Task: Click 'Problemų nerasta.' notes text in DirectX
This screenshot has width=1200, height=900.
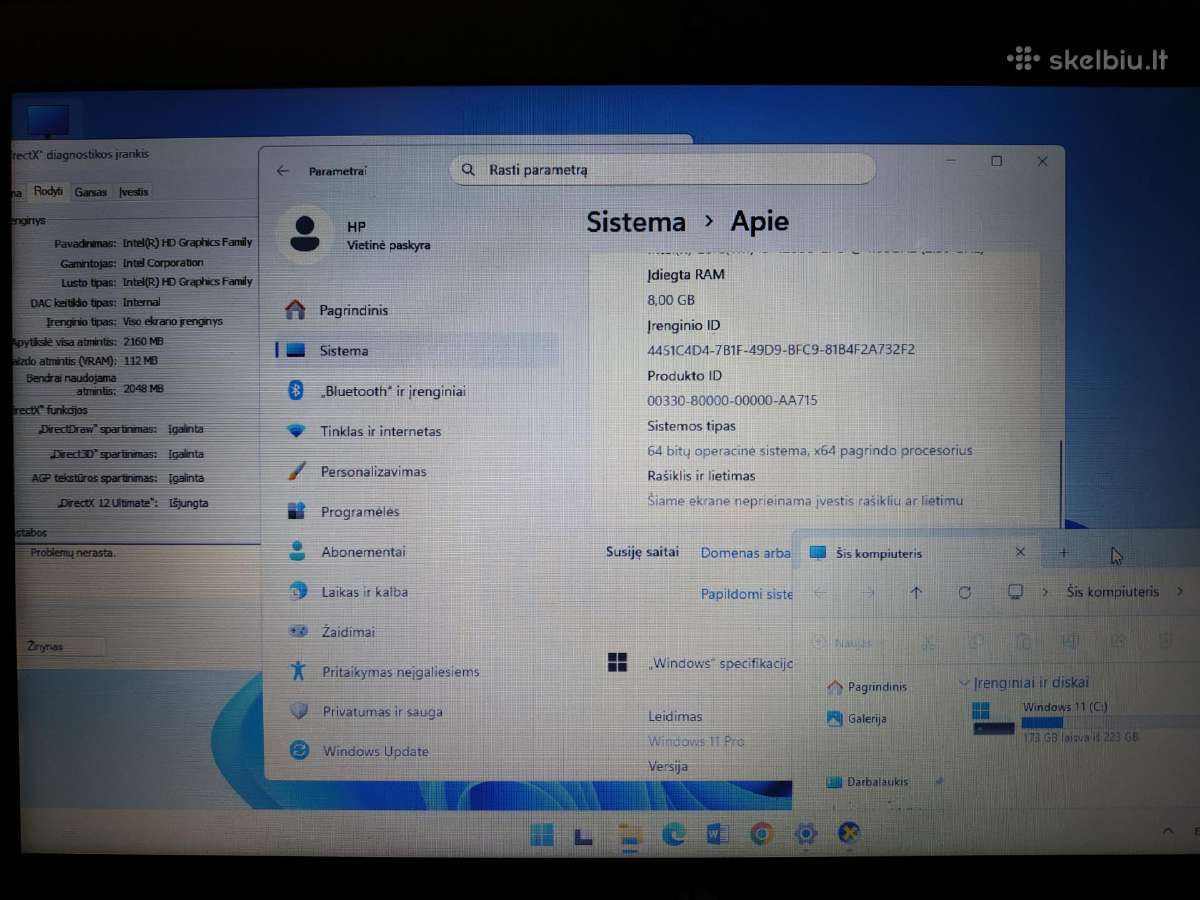Action: 72,552
